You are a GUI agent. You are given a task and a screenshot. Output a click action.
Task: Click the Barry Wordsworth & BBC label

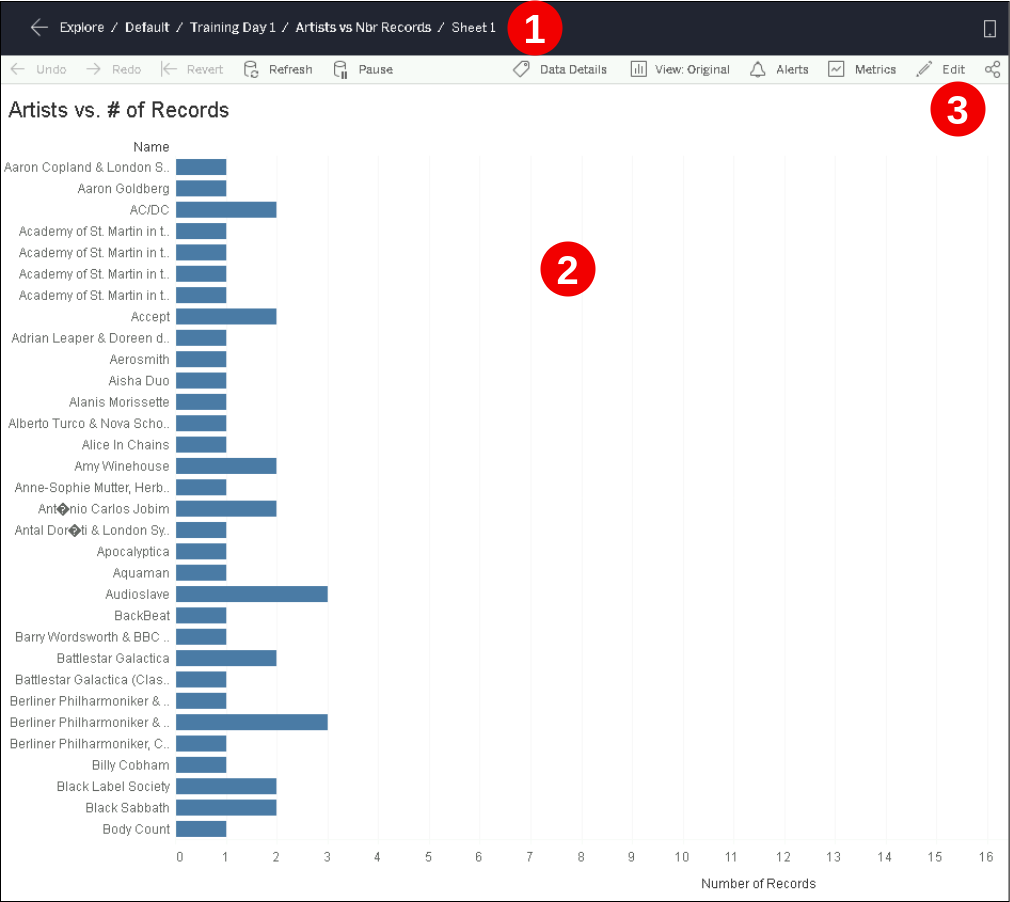[x=92, y=637]
